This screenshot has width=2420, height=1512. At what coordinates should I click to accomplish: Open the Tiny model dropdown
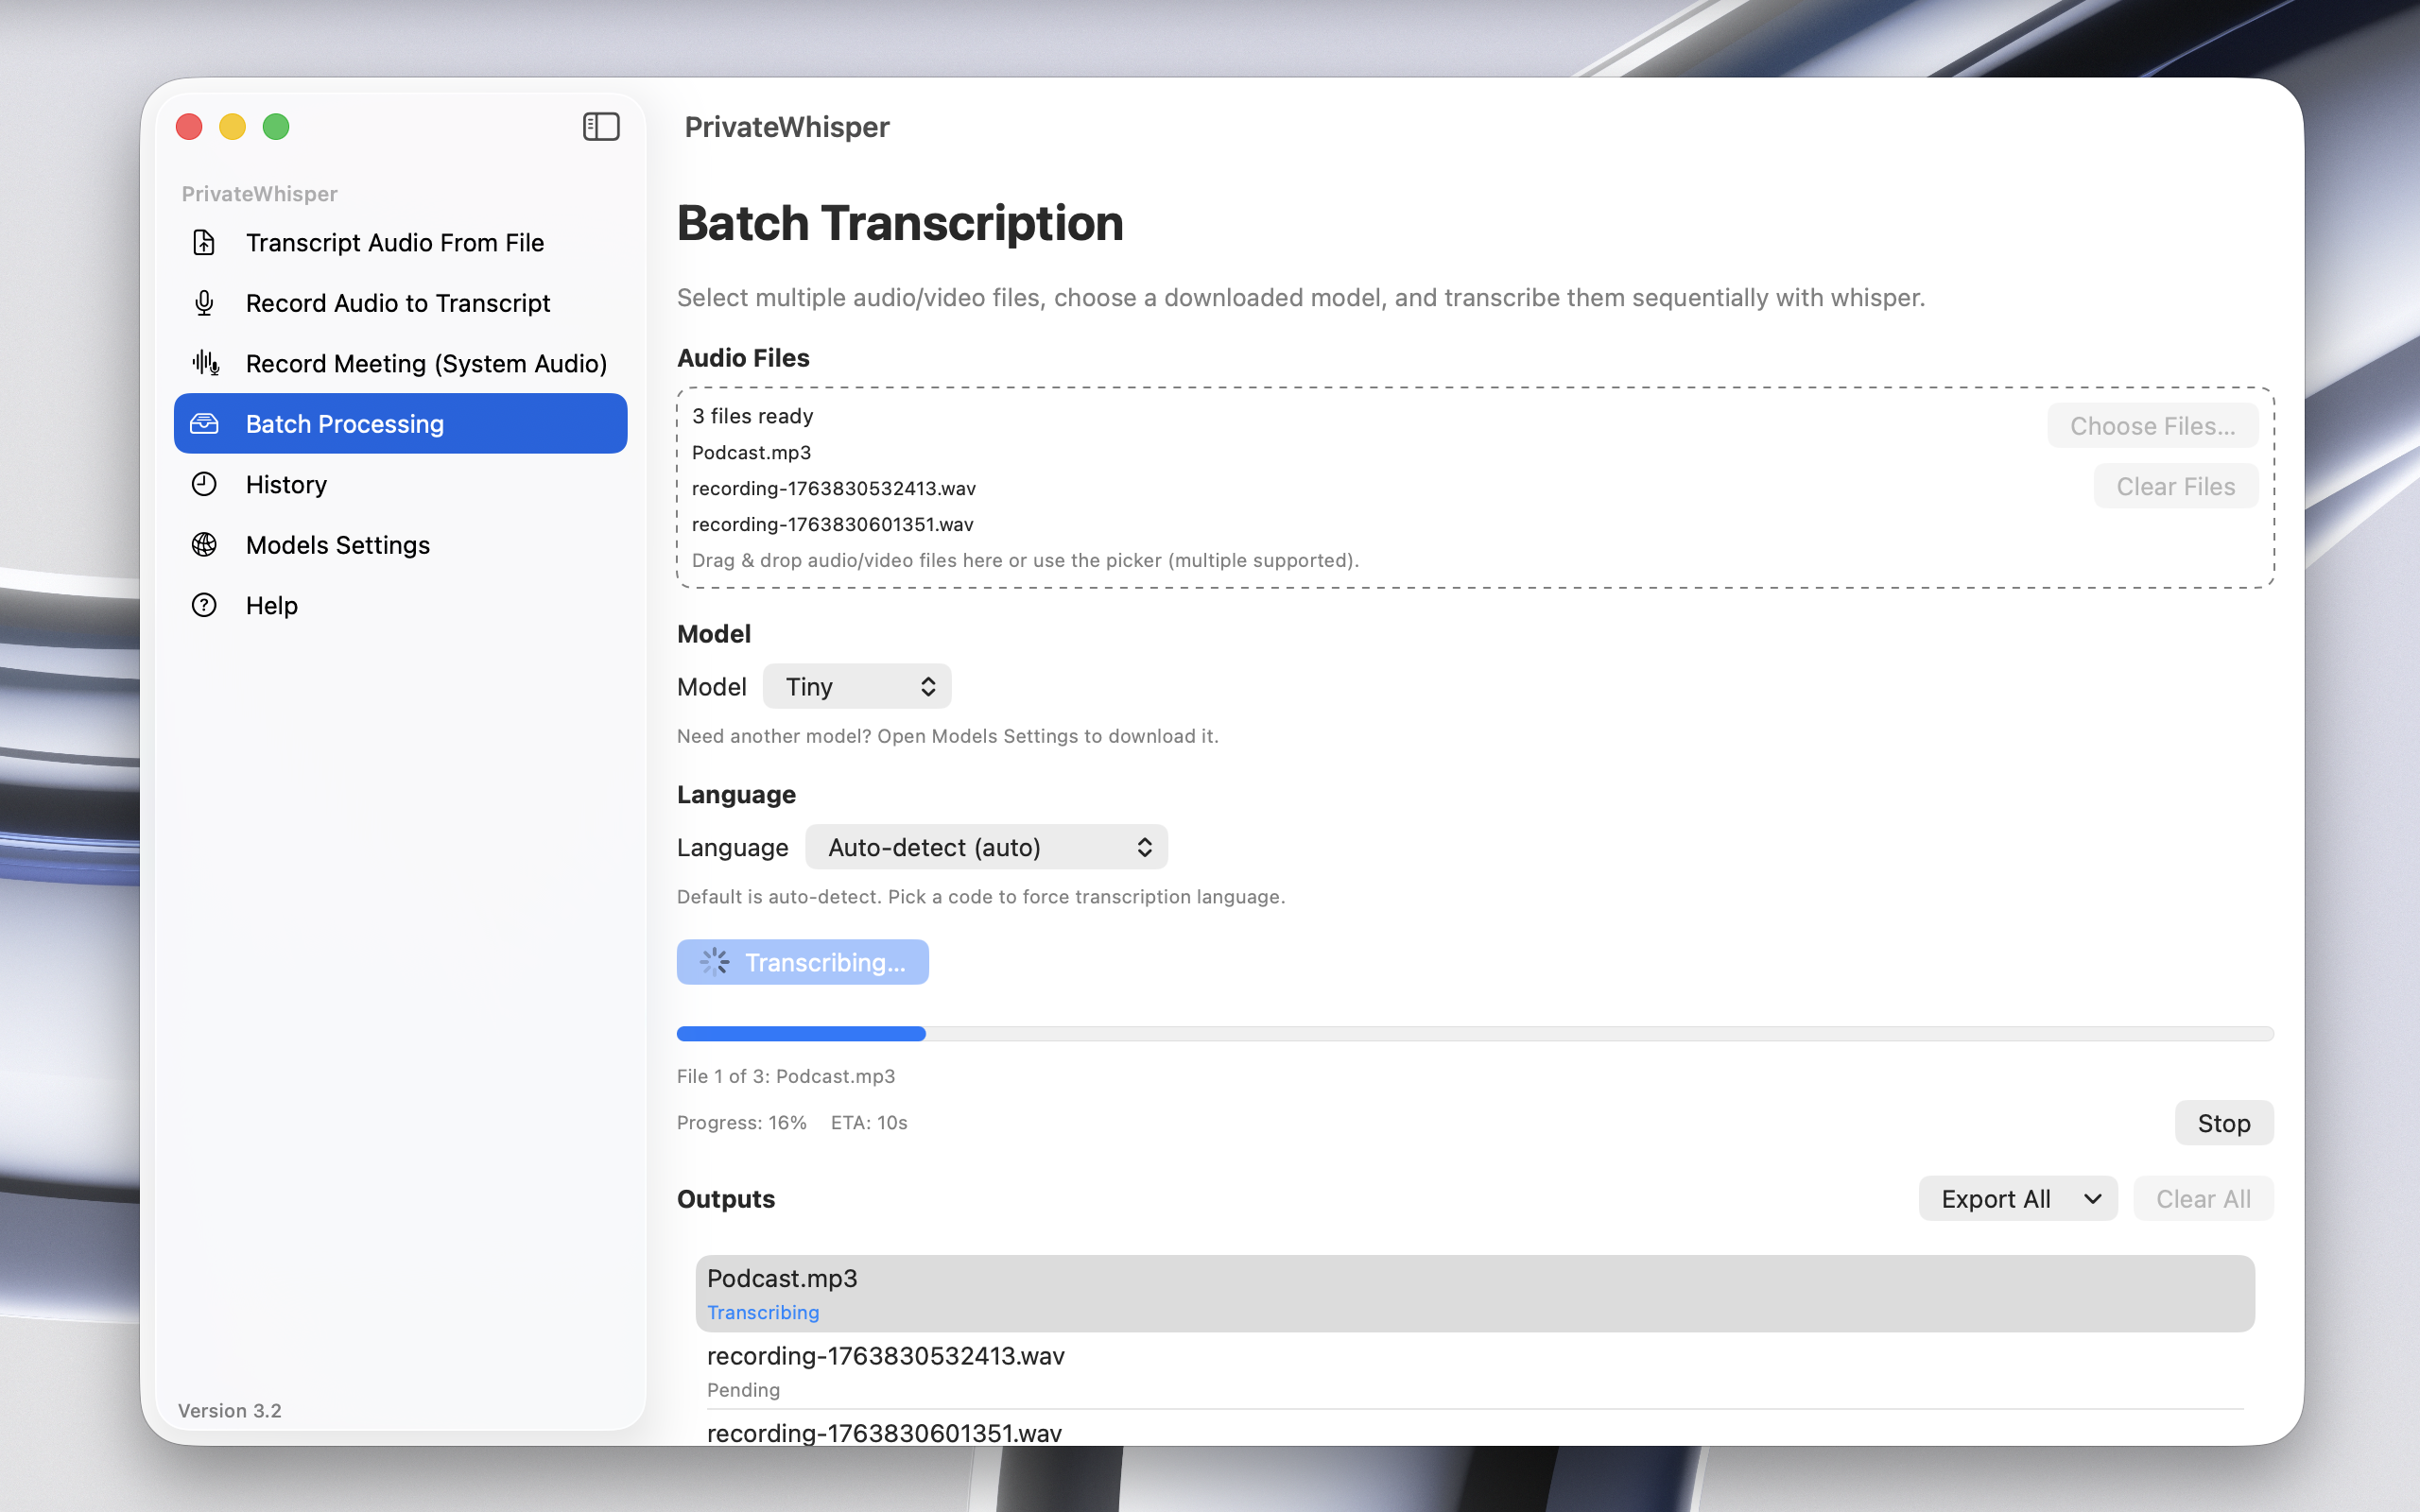(x=857, y=687)
